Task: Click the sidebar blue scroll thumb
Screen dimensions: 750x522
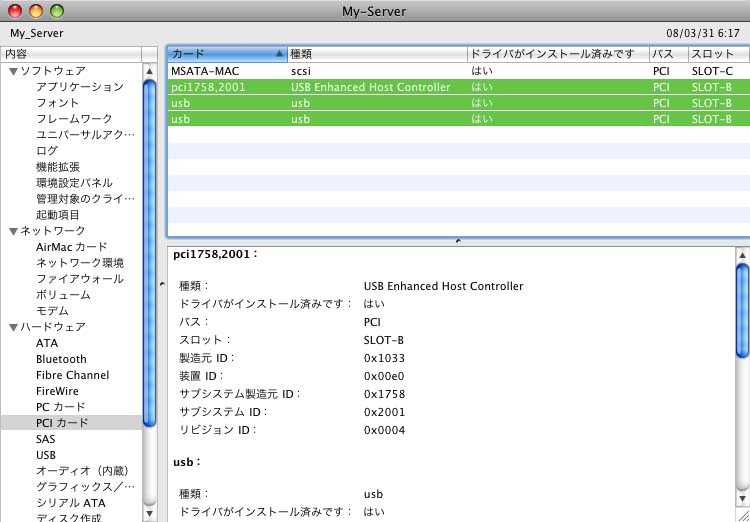Action: click(x=149, y=253)
